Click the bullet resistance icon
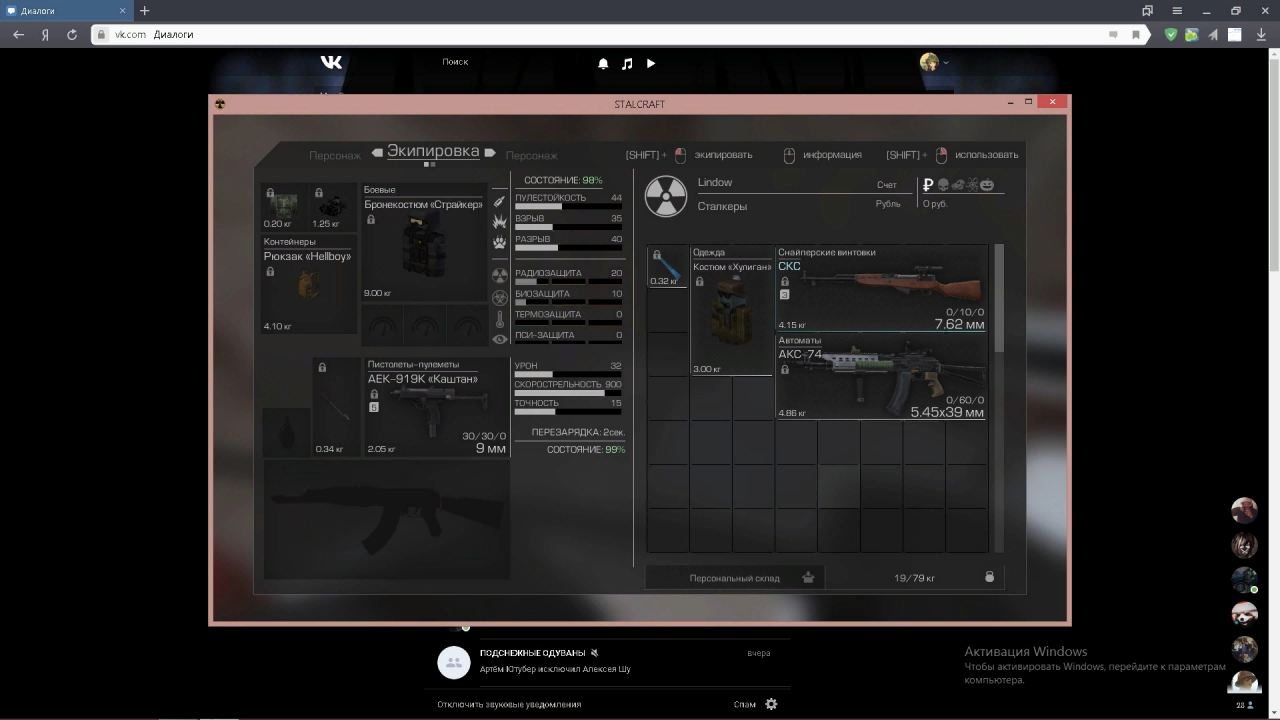Viewport: 1280px width, 720px height. pyautogui.click(x=500, y=201)
